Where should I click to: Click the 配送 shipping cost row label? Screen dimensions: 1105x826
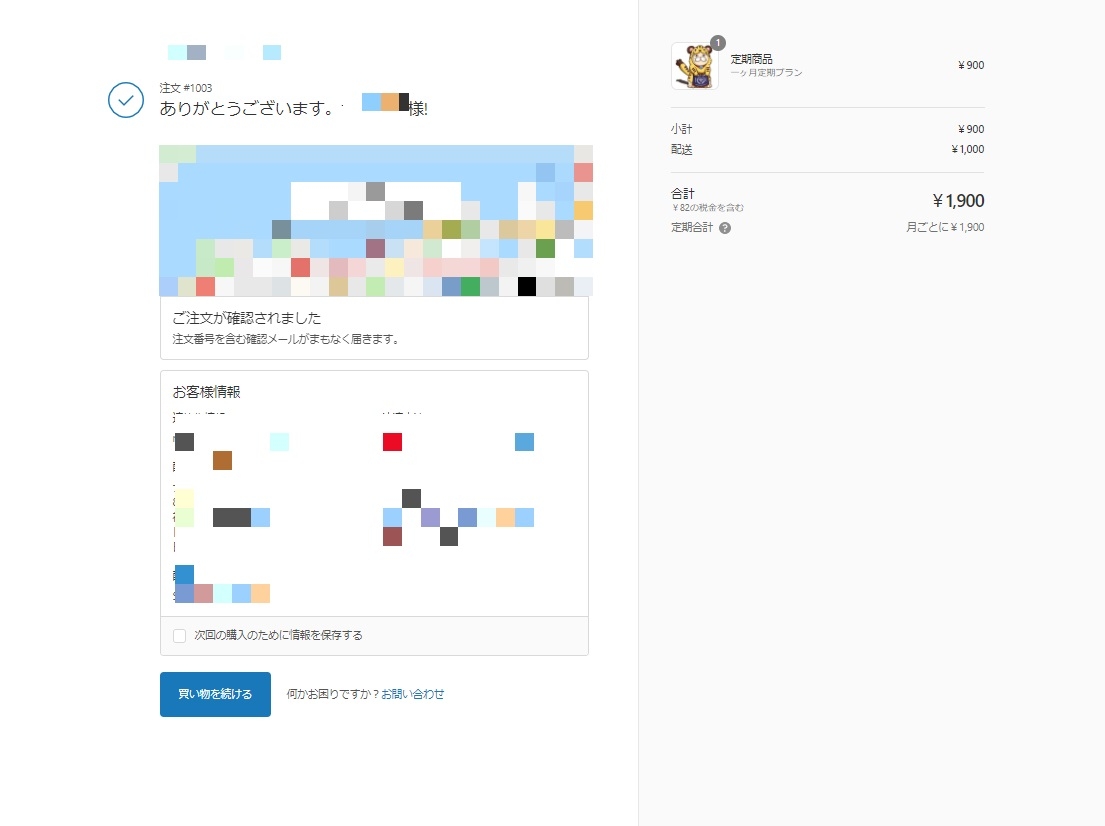682,150
